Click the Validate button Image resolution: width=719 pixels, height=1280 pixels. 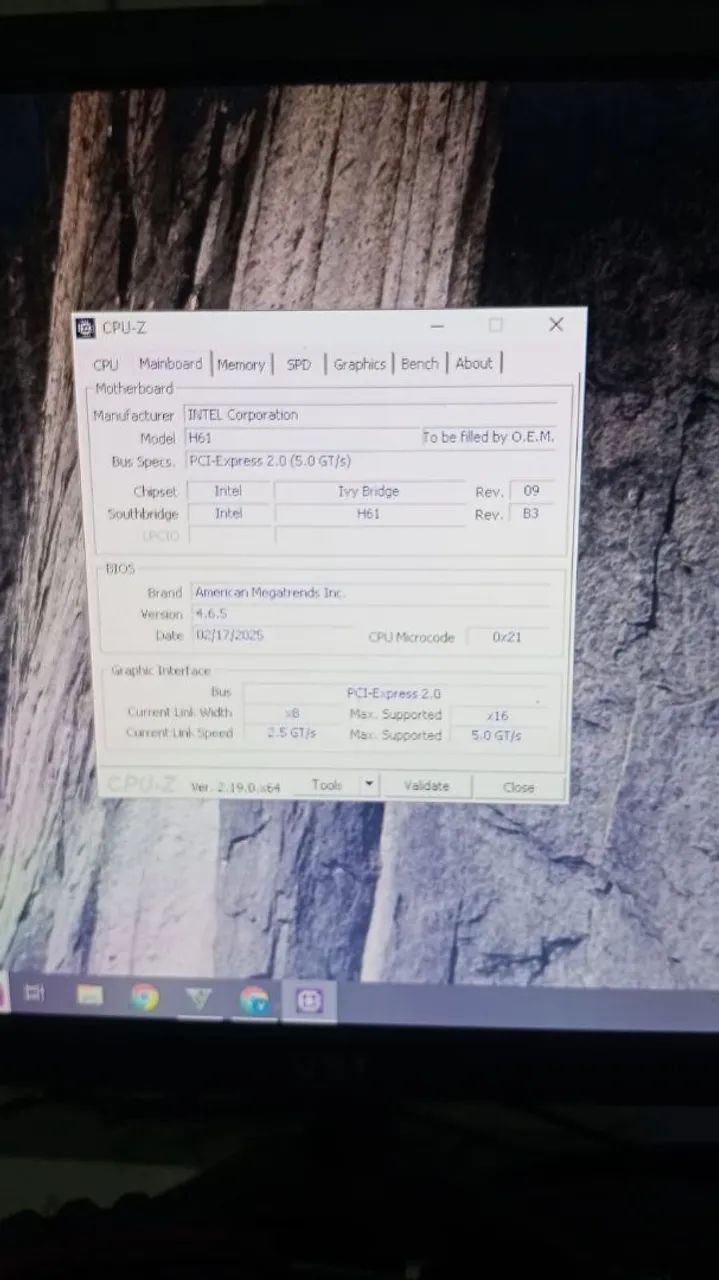point(427,786)
